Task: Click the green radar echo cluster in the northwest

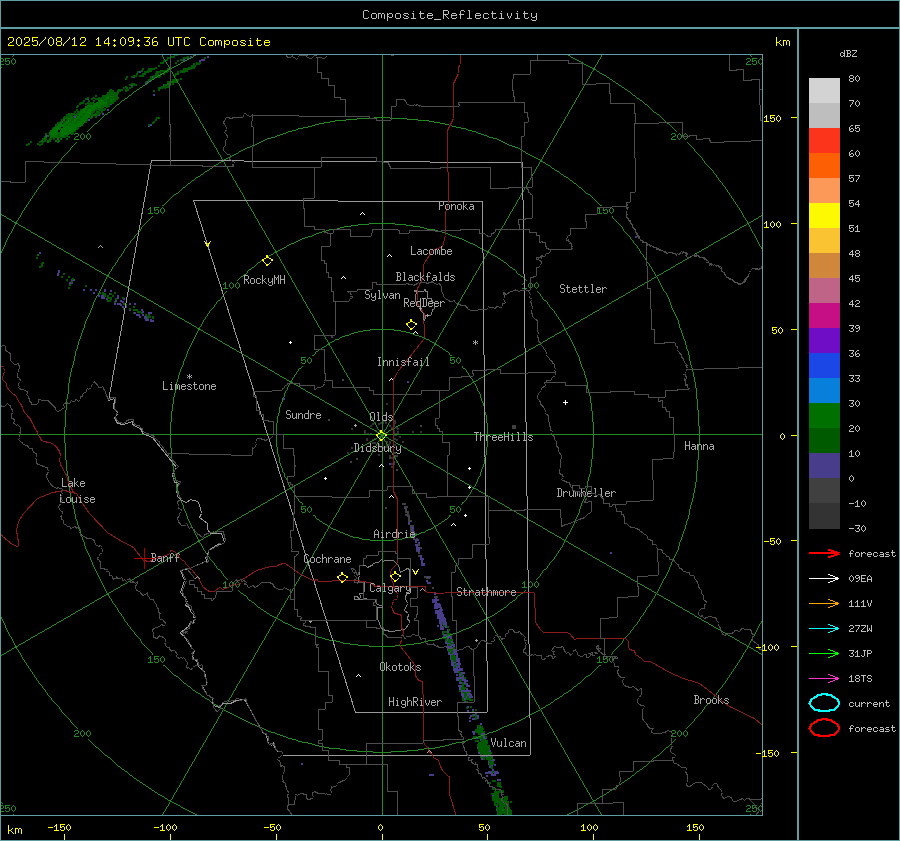Action: (82, 117)
